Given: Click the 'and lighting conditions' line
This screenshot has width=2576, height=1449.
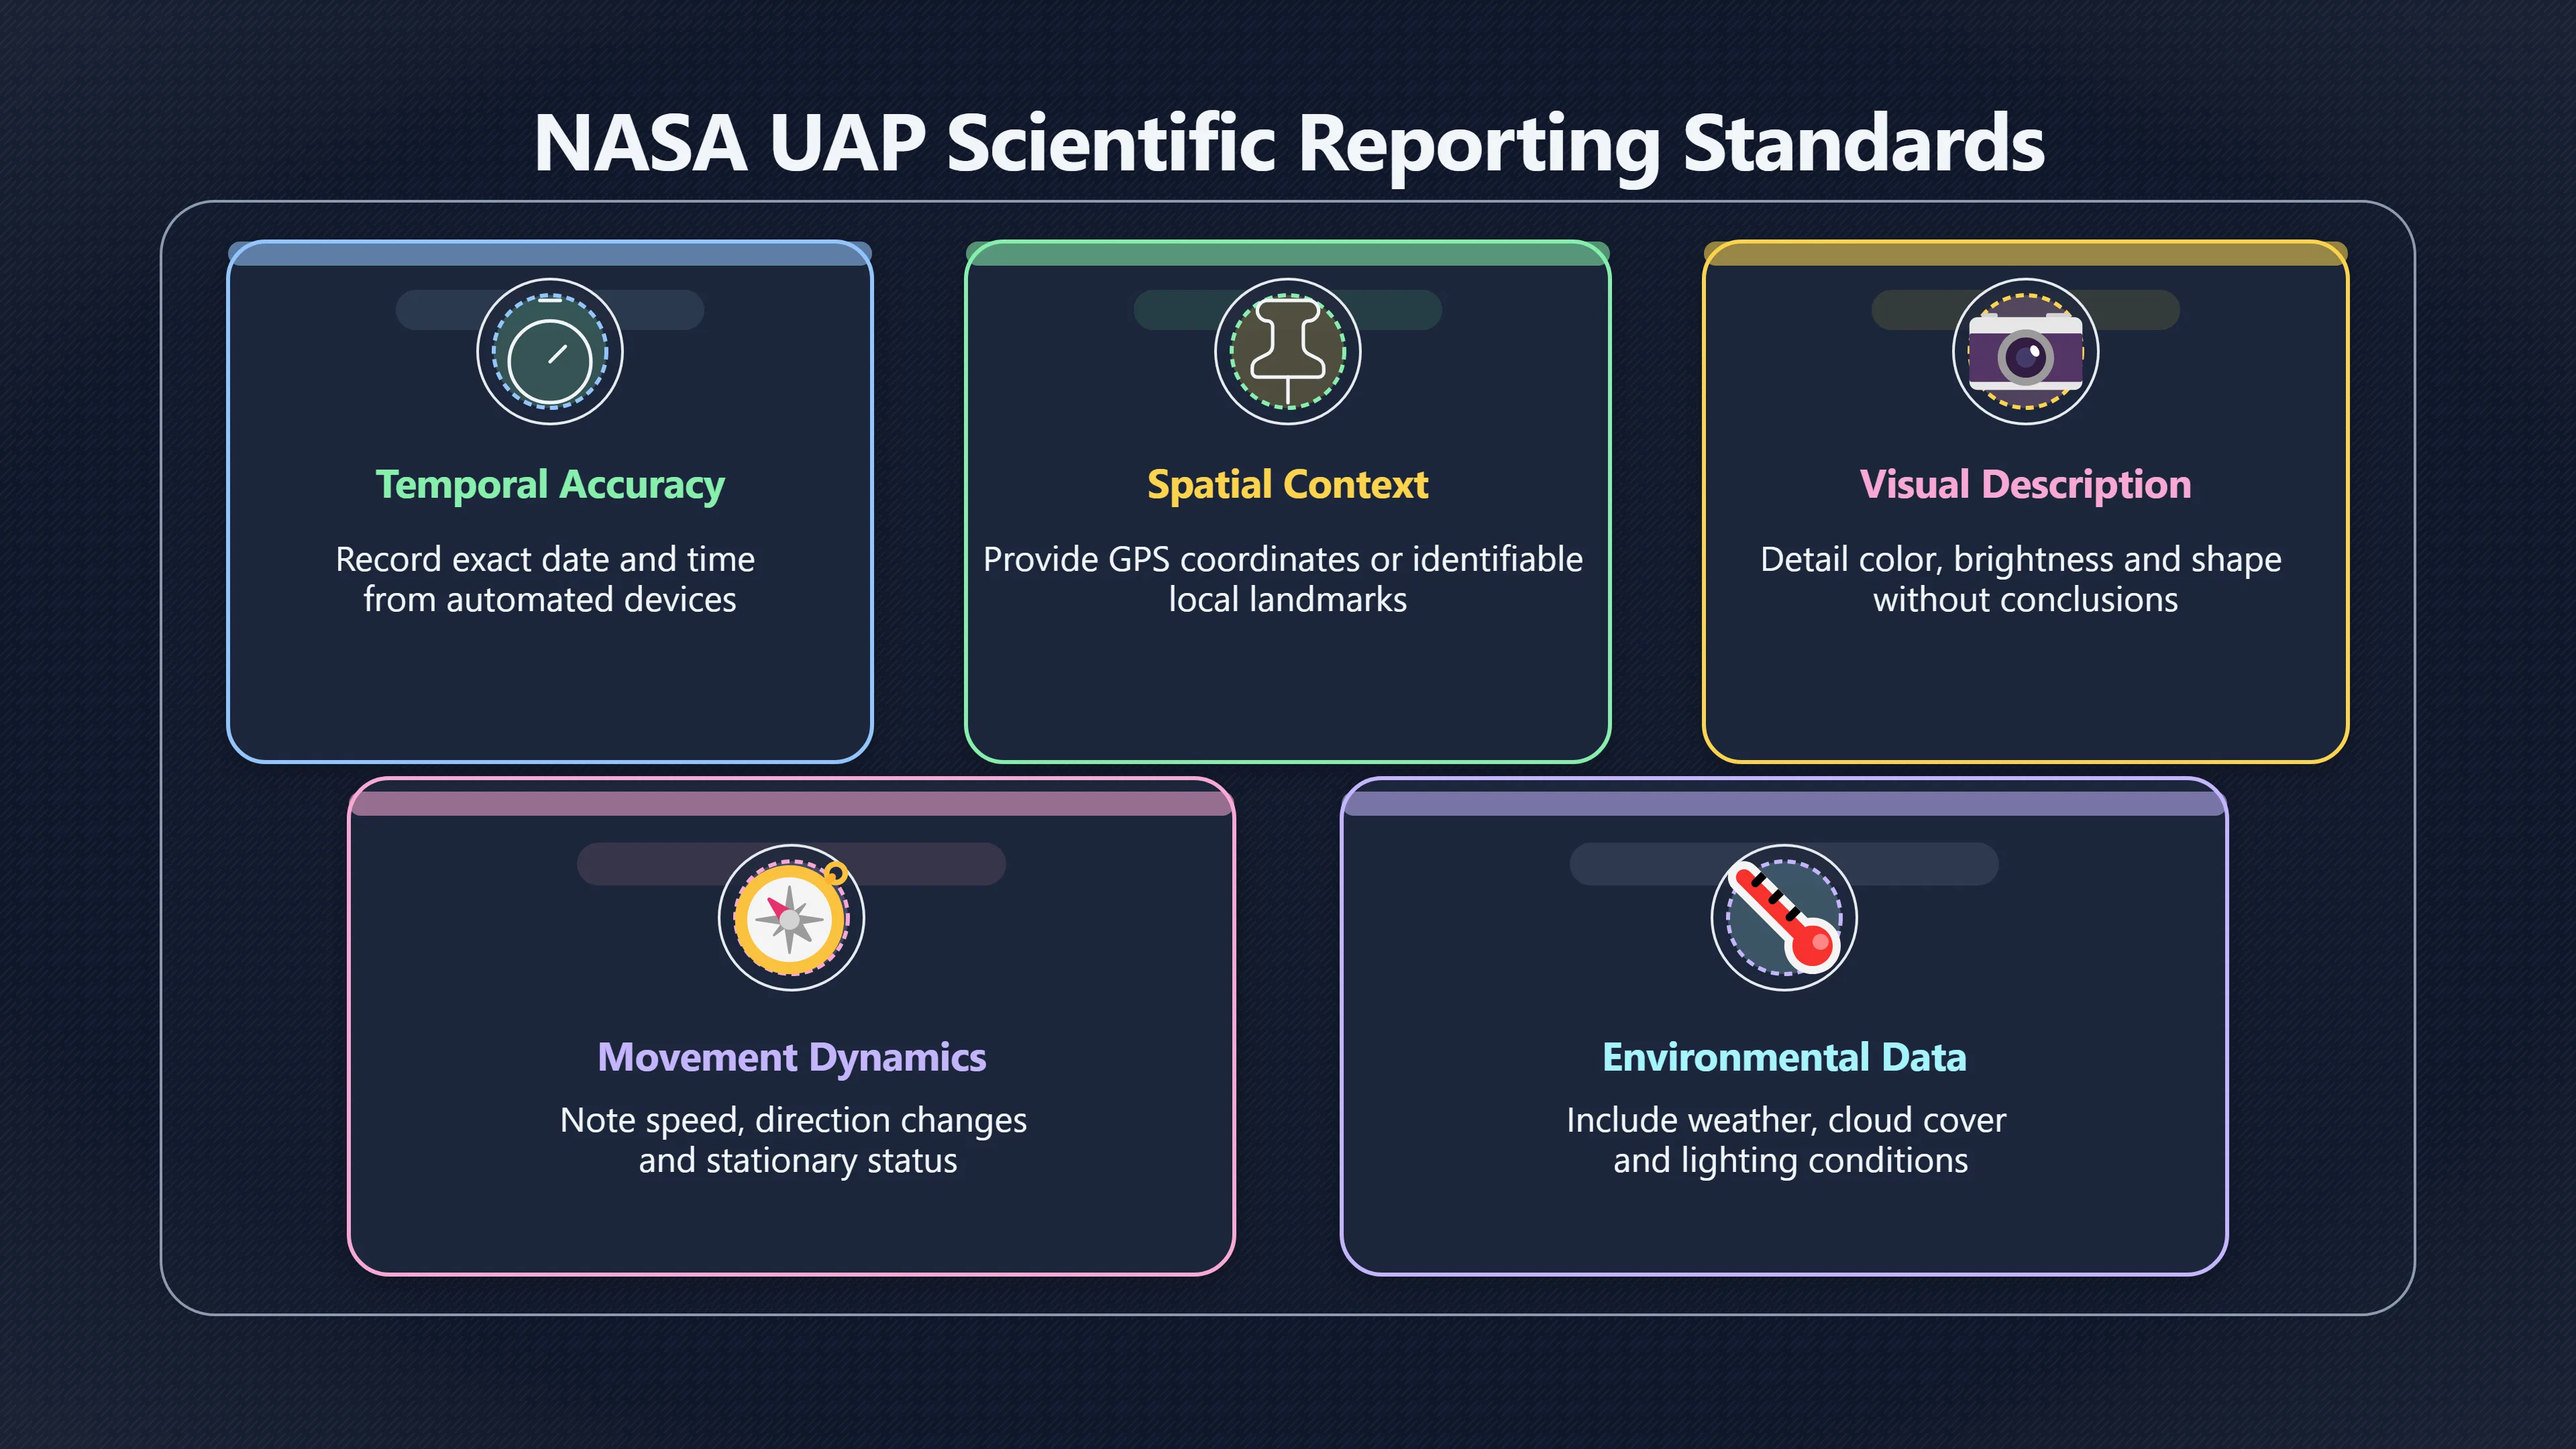Looking at the screenshot, I should point(1791,1161).
